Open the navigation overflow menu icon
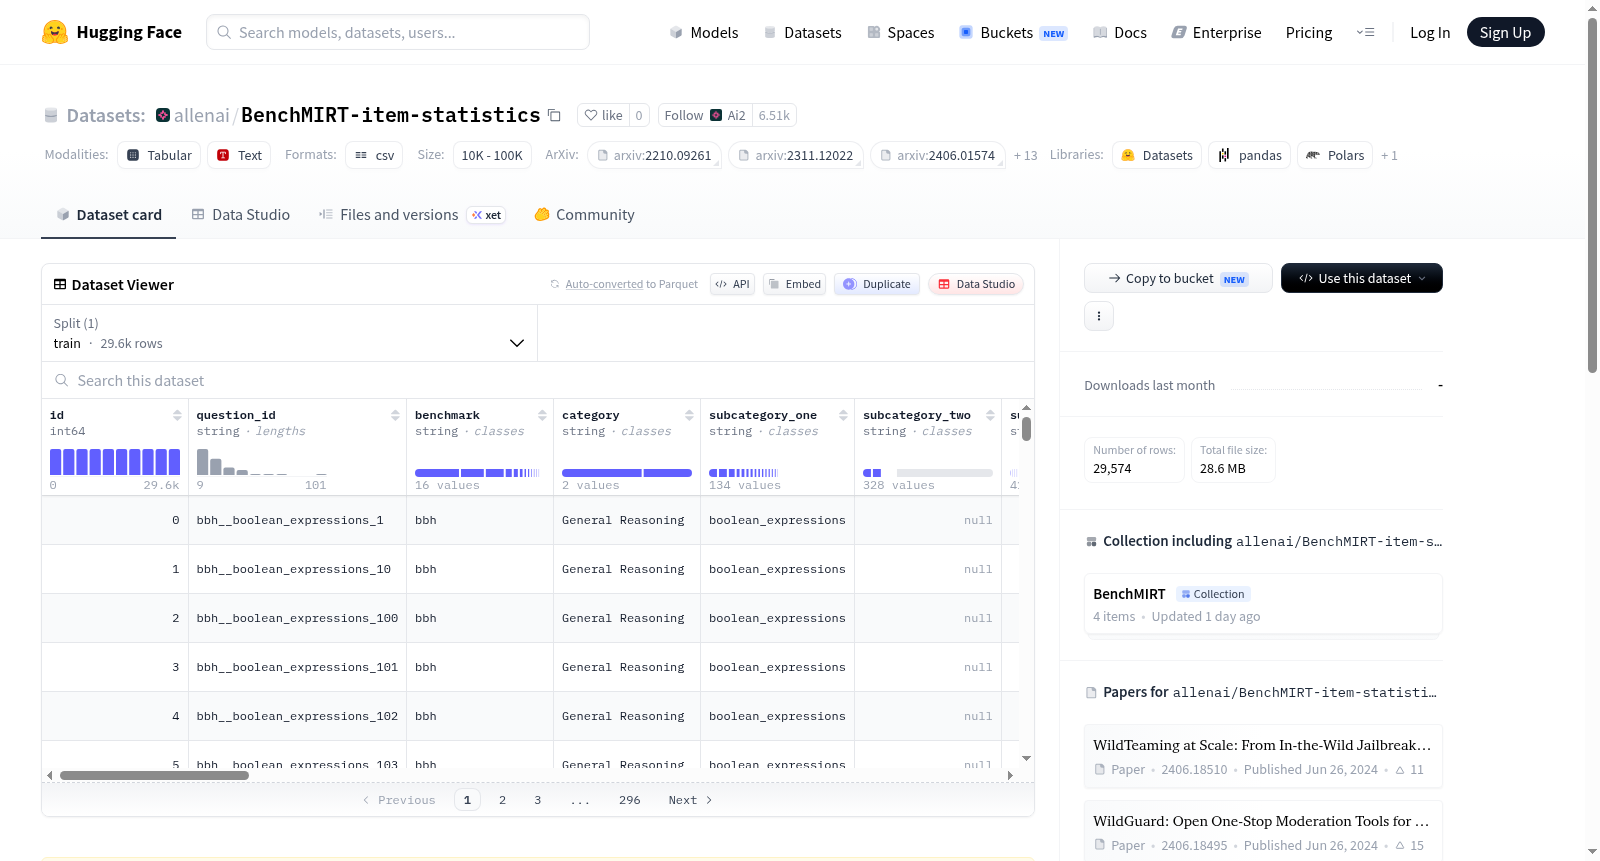 tap(1365, 32)
